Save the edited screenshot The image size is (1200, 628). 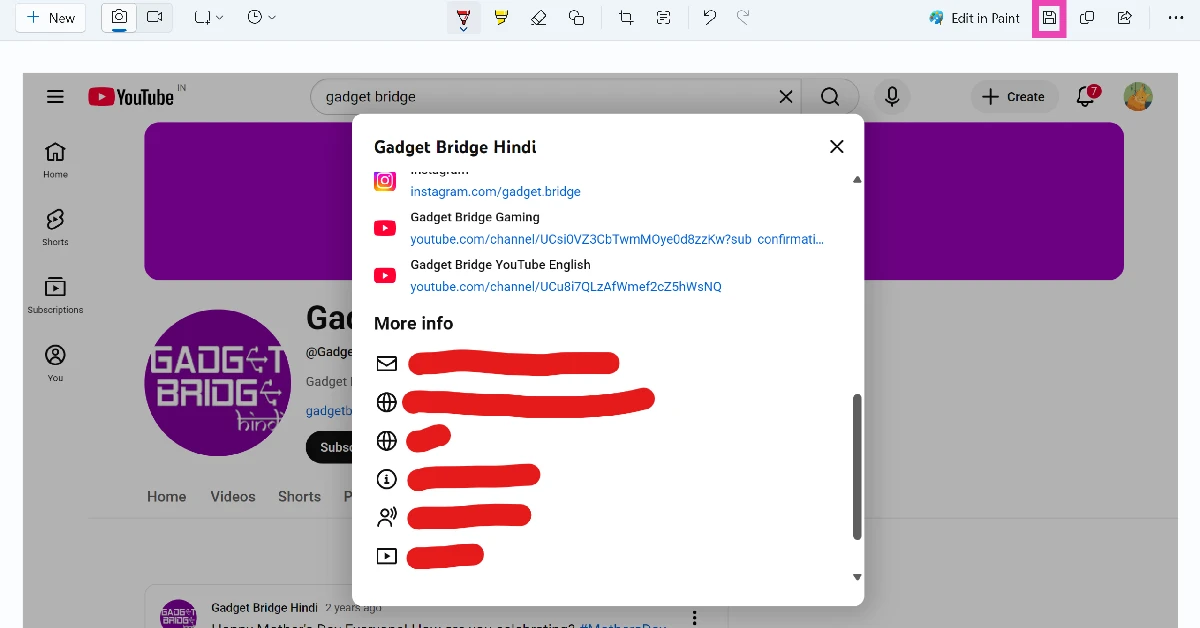(x=1049, y=17)
